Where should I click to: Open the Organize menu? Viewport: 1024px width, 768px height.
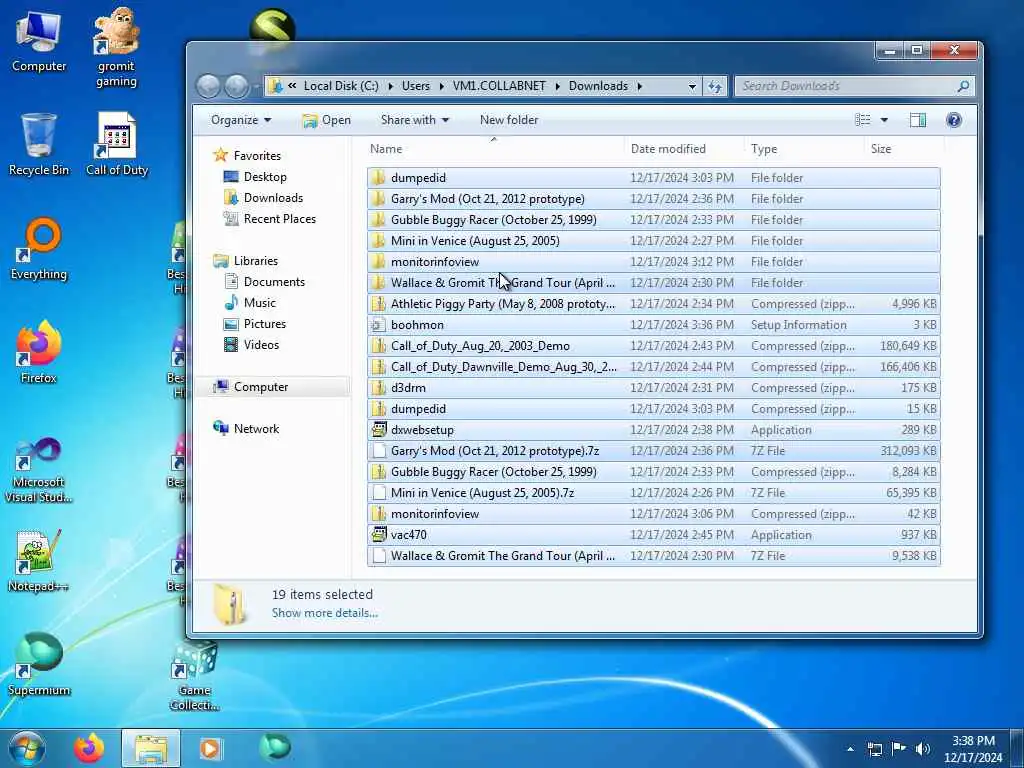pyautogui.click(x=240, y=120)
